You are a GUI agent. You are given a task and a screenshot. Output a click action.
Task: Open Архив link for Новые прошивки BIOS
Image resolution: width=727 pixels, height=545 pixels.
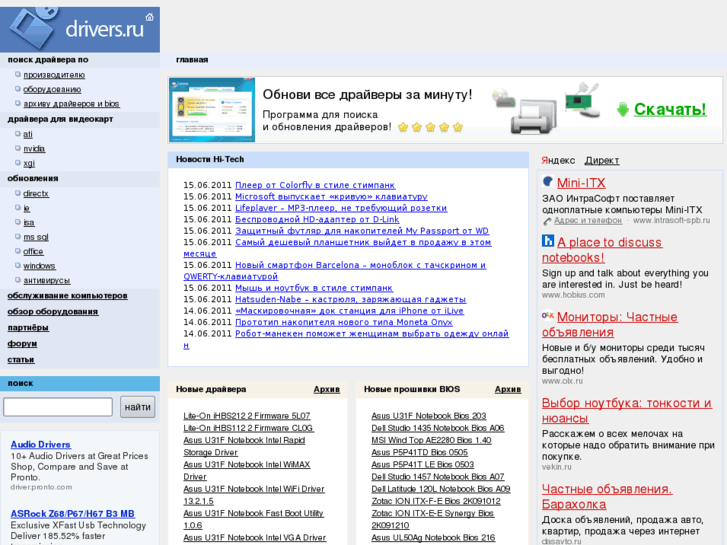pyautogui.click(x=508, y=389)
